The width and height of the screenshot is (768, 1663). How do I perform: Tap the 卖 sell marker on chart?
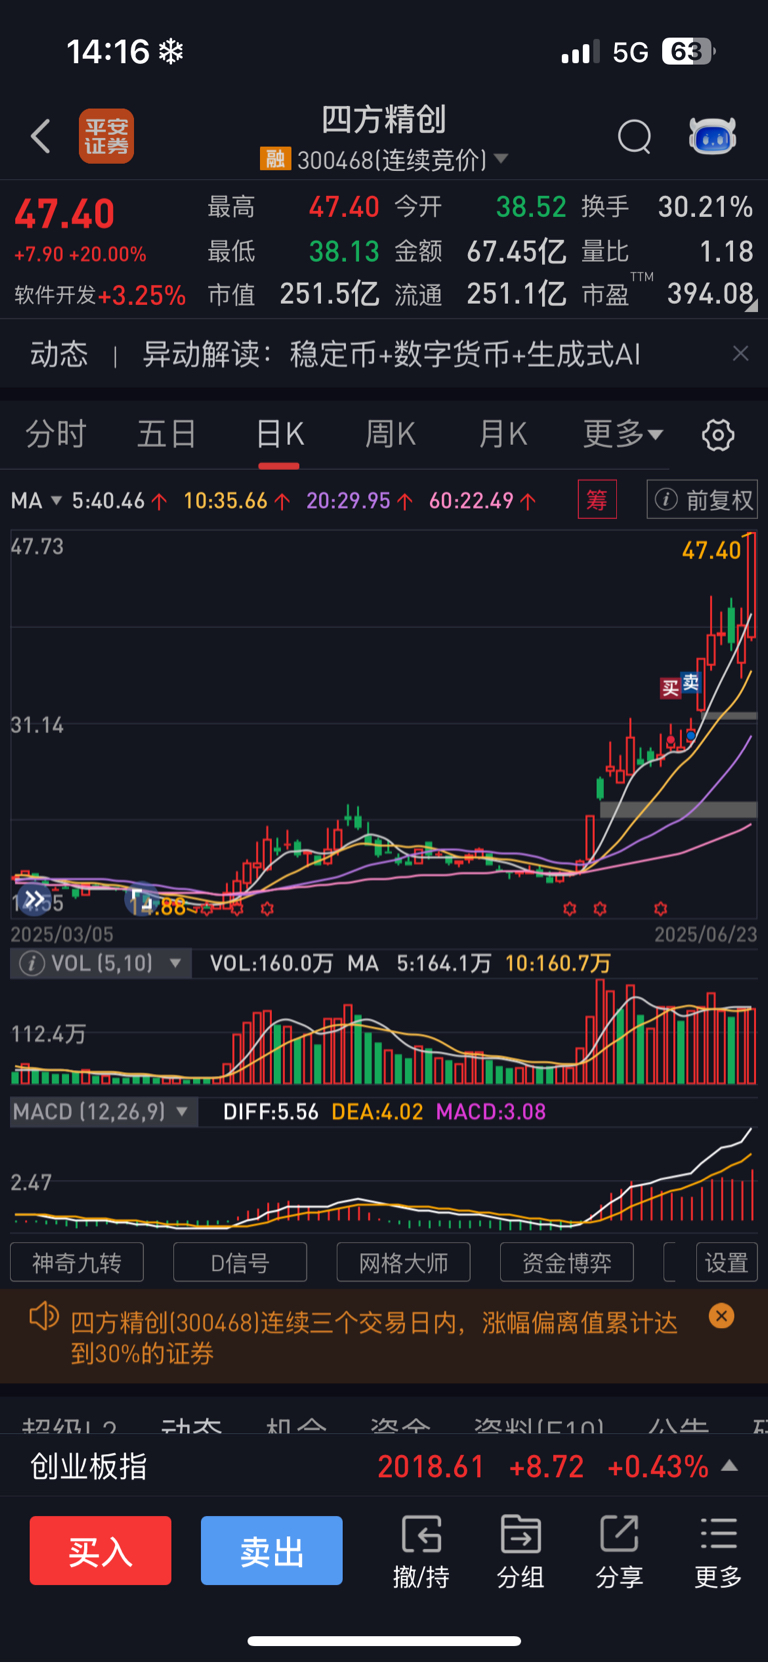click(x=691, y=682)
